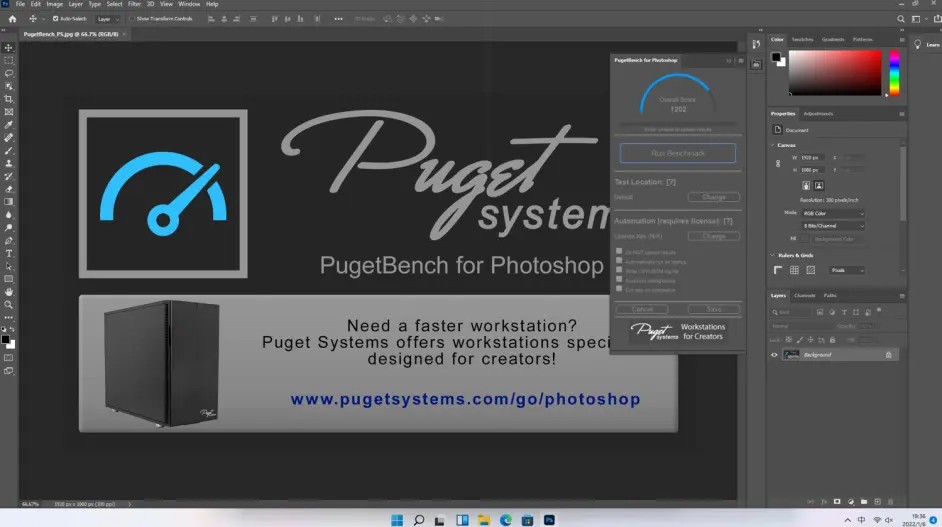This screenshot has height=527, width=942.
Task: Switch to the Swatches tab
Action: (x=802, y=40)
